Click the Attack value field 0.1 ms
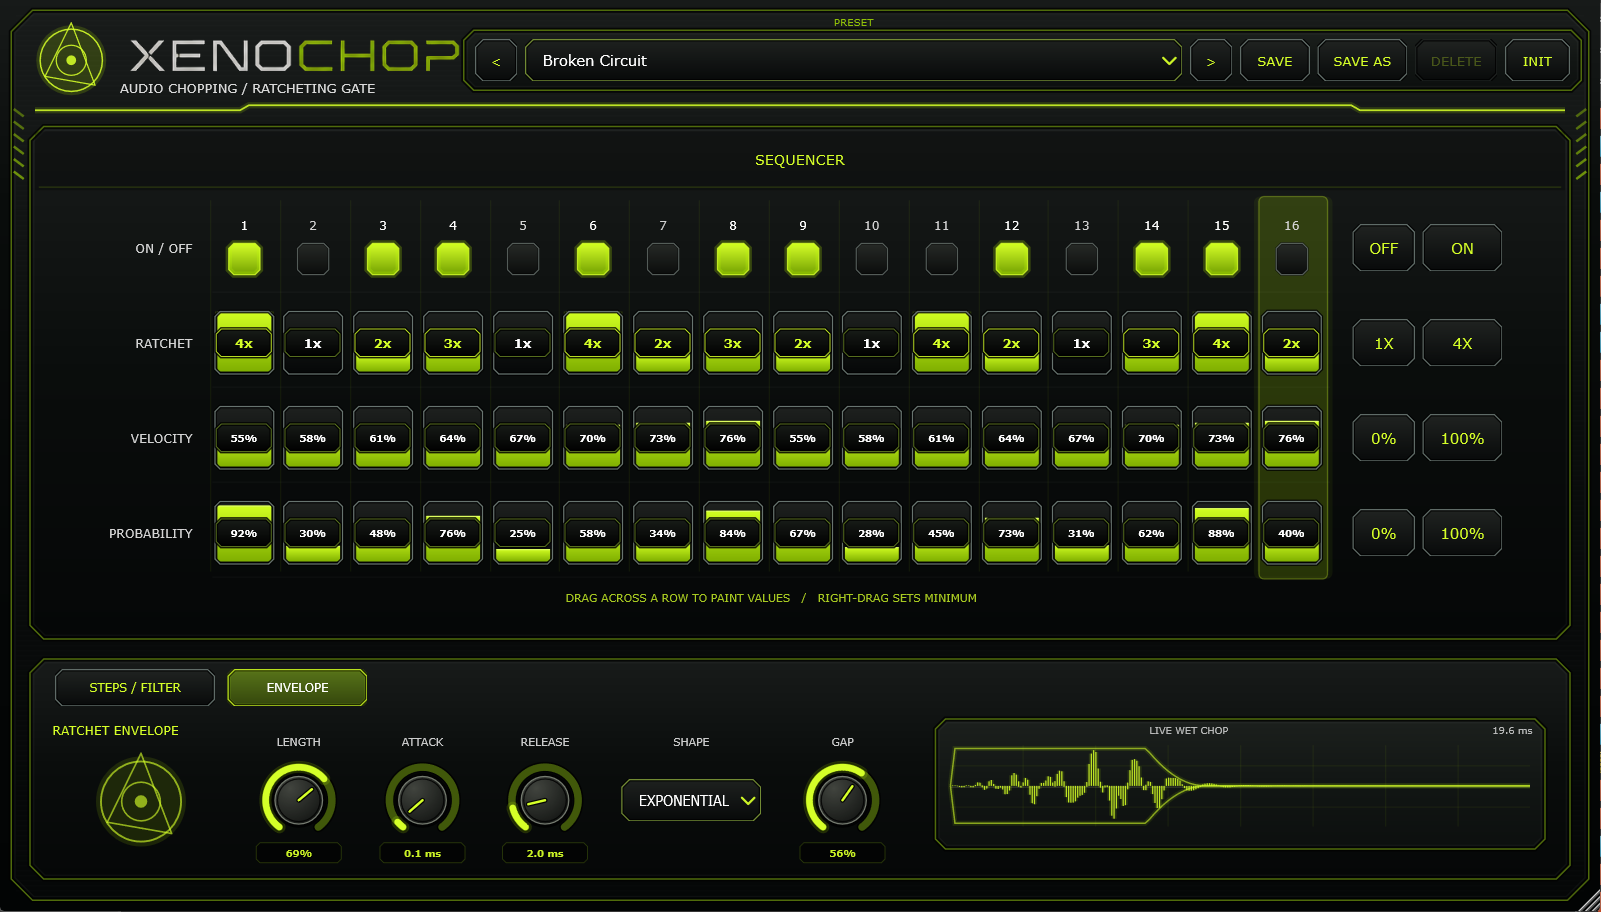 [422, 853]
